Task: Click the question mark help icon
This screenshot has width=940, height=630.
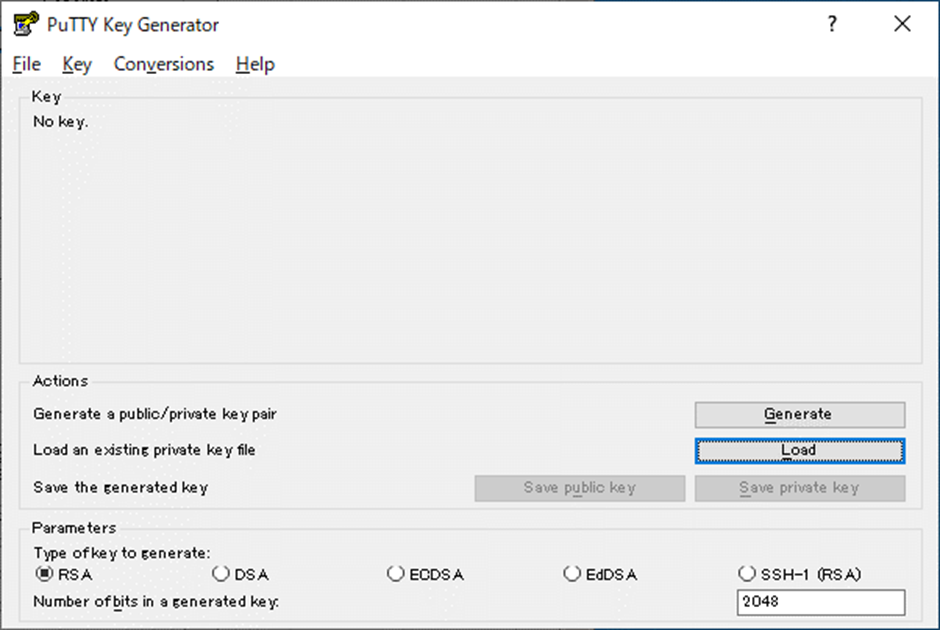Action: coord(832,24)
